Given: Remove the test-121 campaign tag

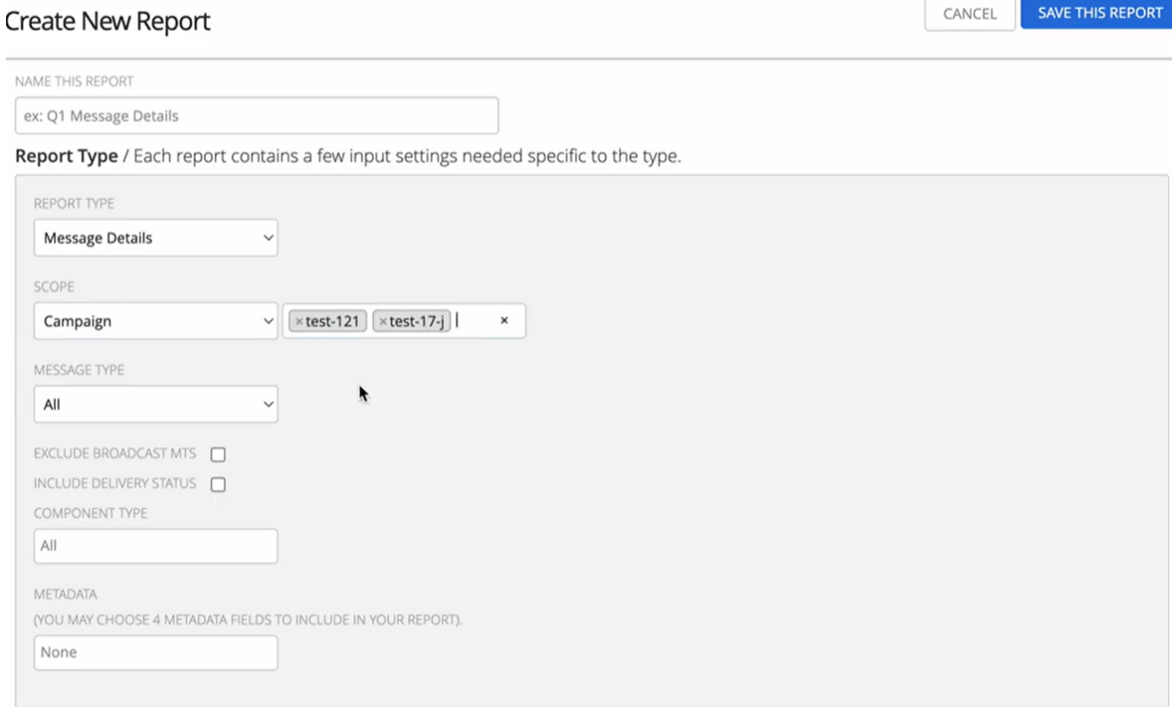Looking at the screenshot, I should (299, 321).
